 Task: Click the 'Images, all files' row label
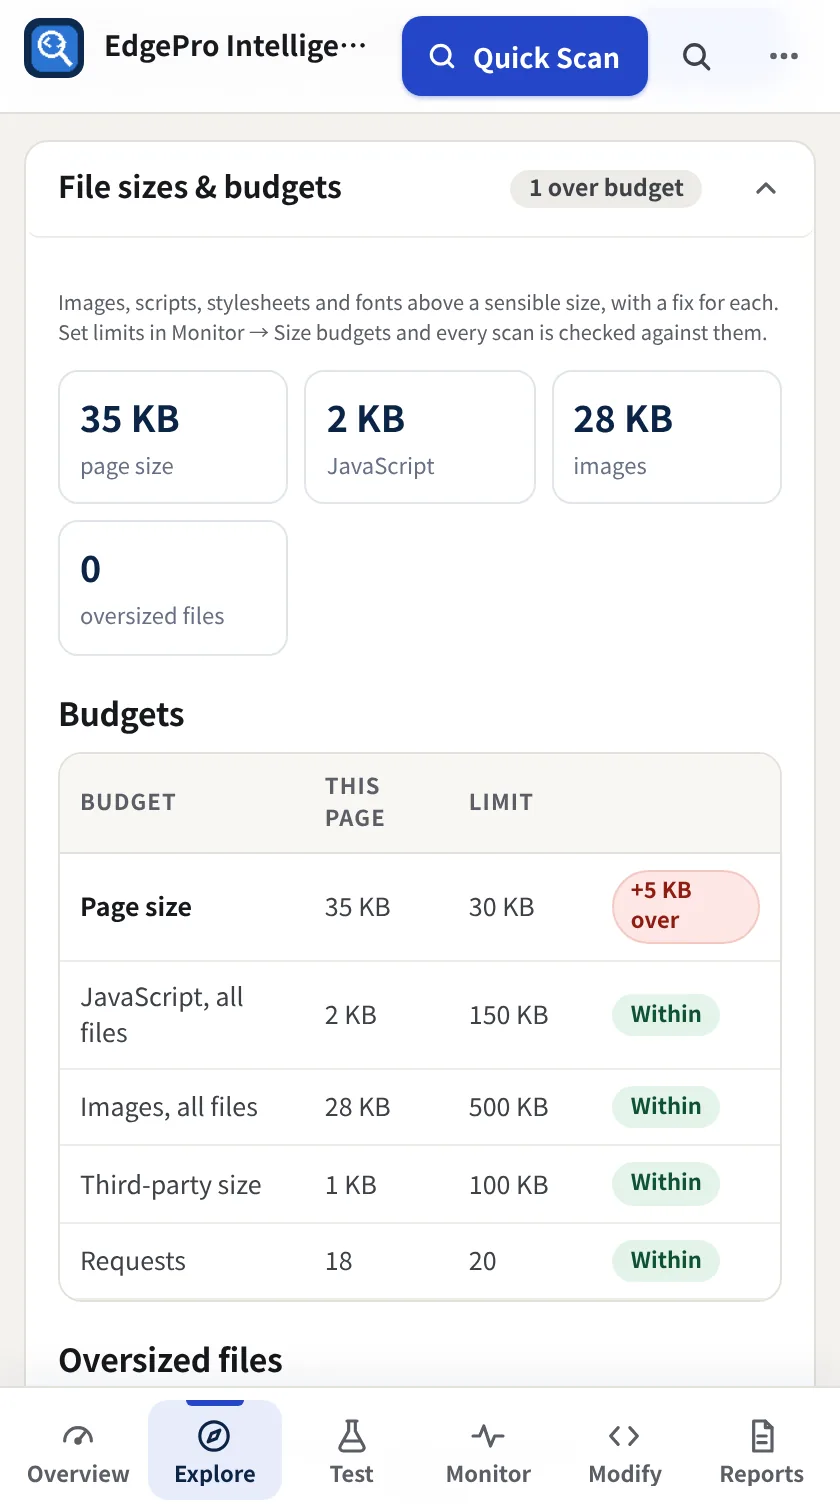[x=169, y=1107]
